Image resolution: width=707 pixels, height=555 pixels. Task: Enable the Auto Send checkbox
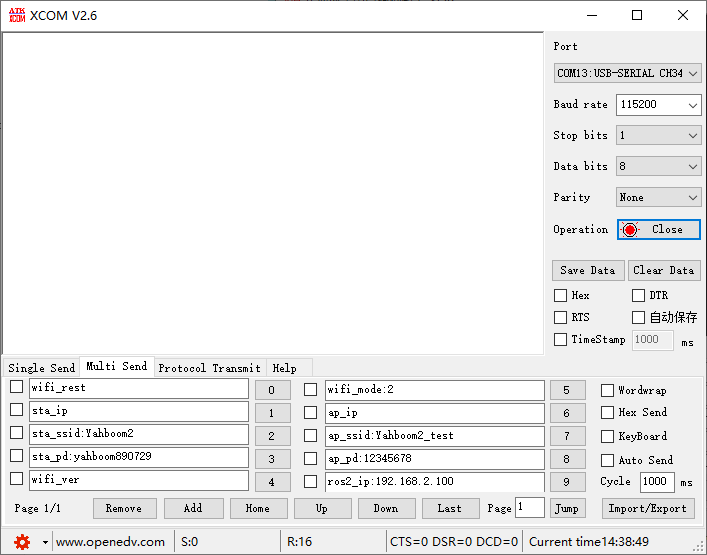[x=607, y=460]
